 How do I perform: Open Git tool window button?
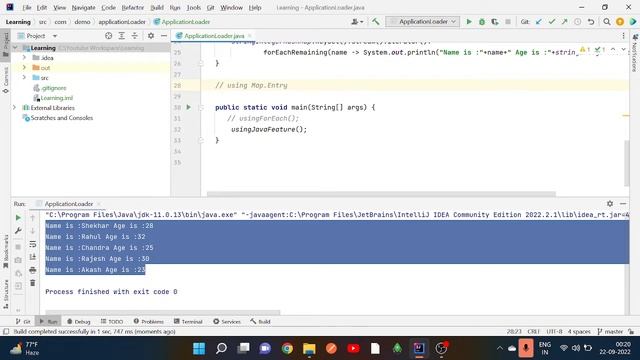tap(23, 322)
